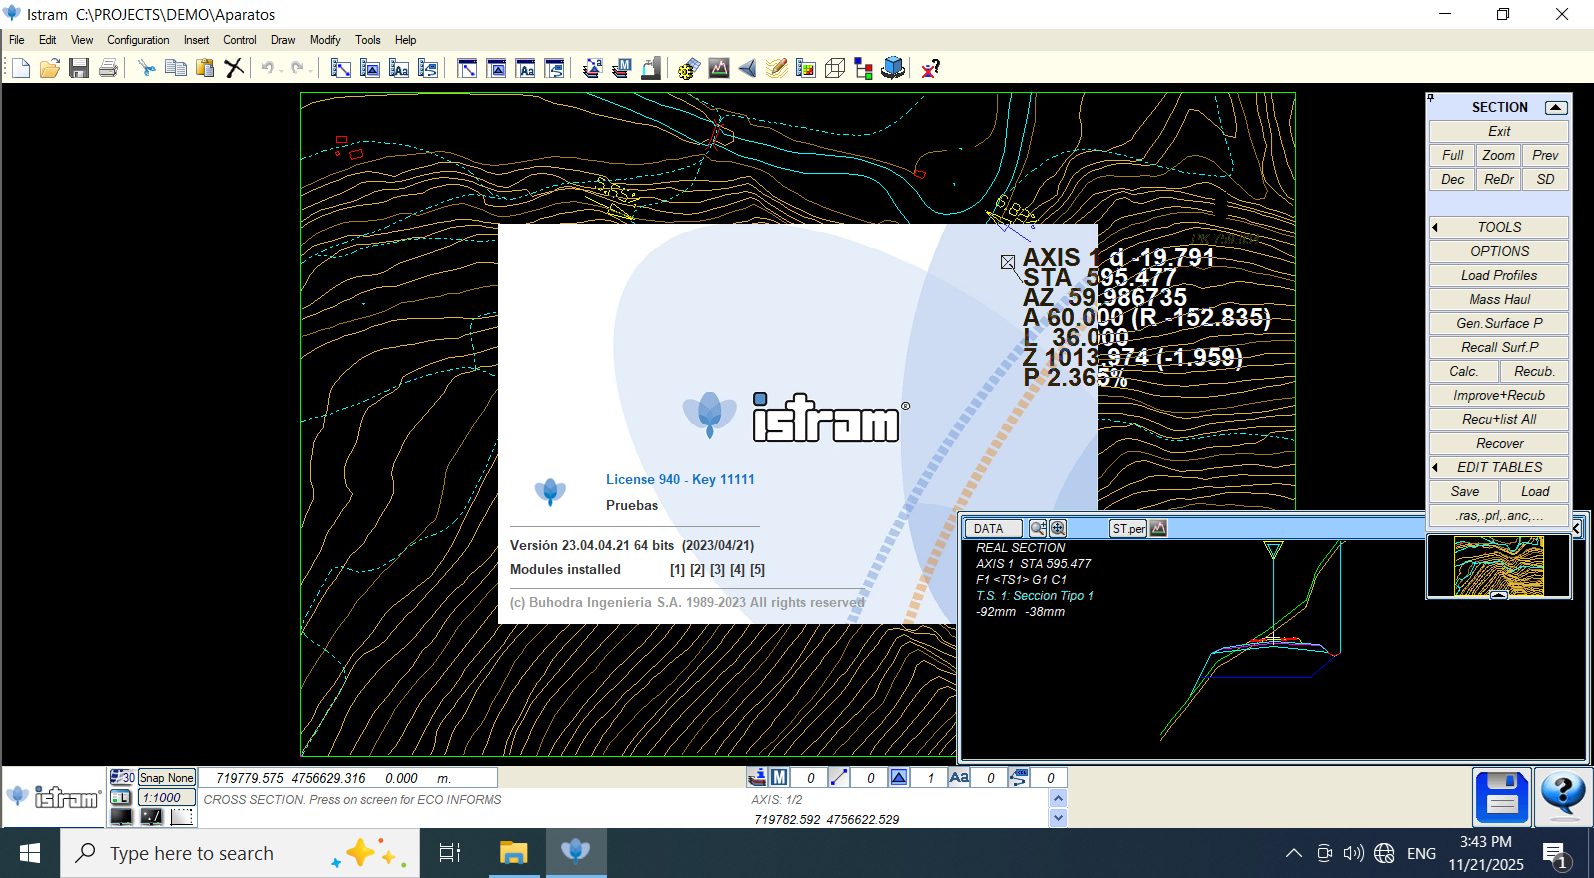Image resolution: width=1594 pixels, height=878 pixels.
Task: Click the terrain map overview thumbnail
Action: (x=1498, y=565)
